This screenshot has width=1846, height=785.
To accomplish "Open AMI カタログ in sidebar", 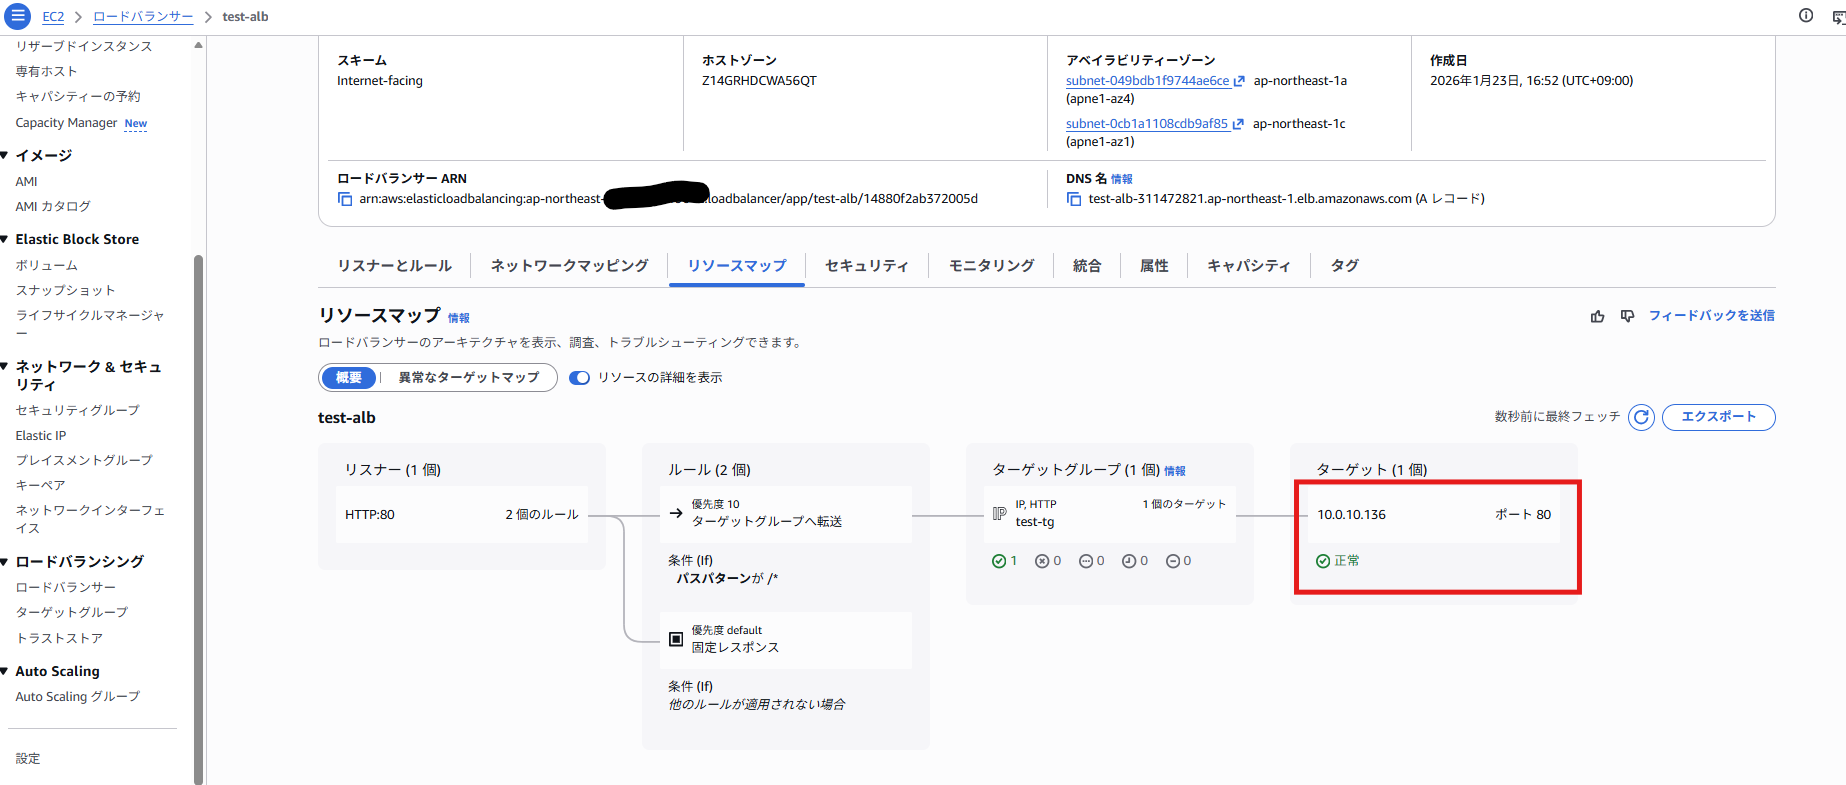I will [53, 207].
